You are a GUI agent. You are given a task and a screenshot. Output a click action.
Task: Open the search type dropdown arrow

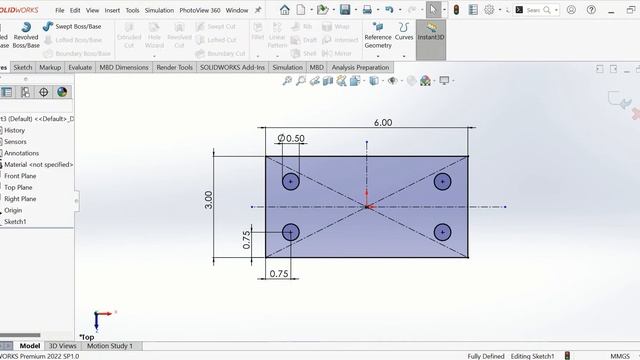point(556,10)
